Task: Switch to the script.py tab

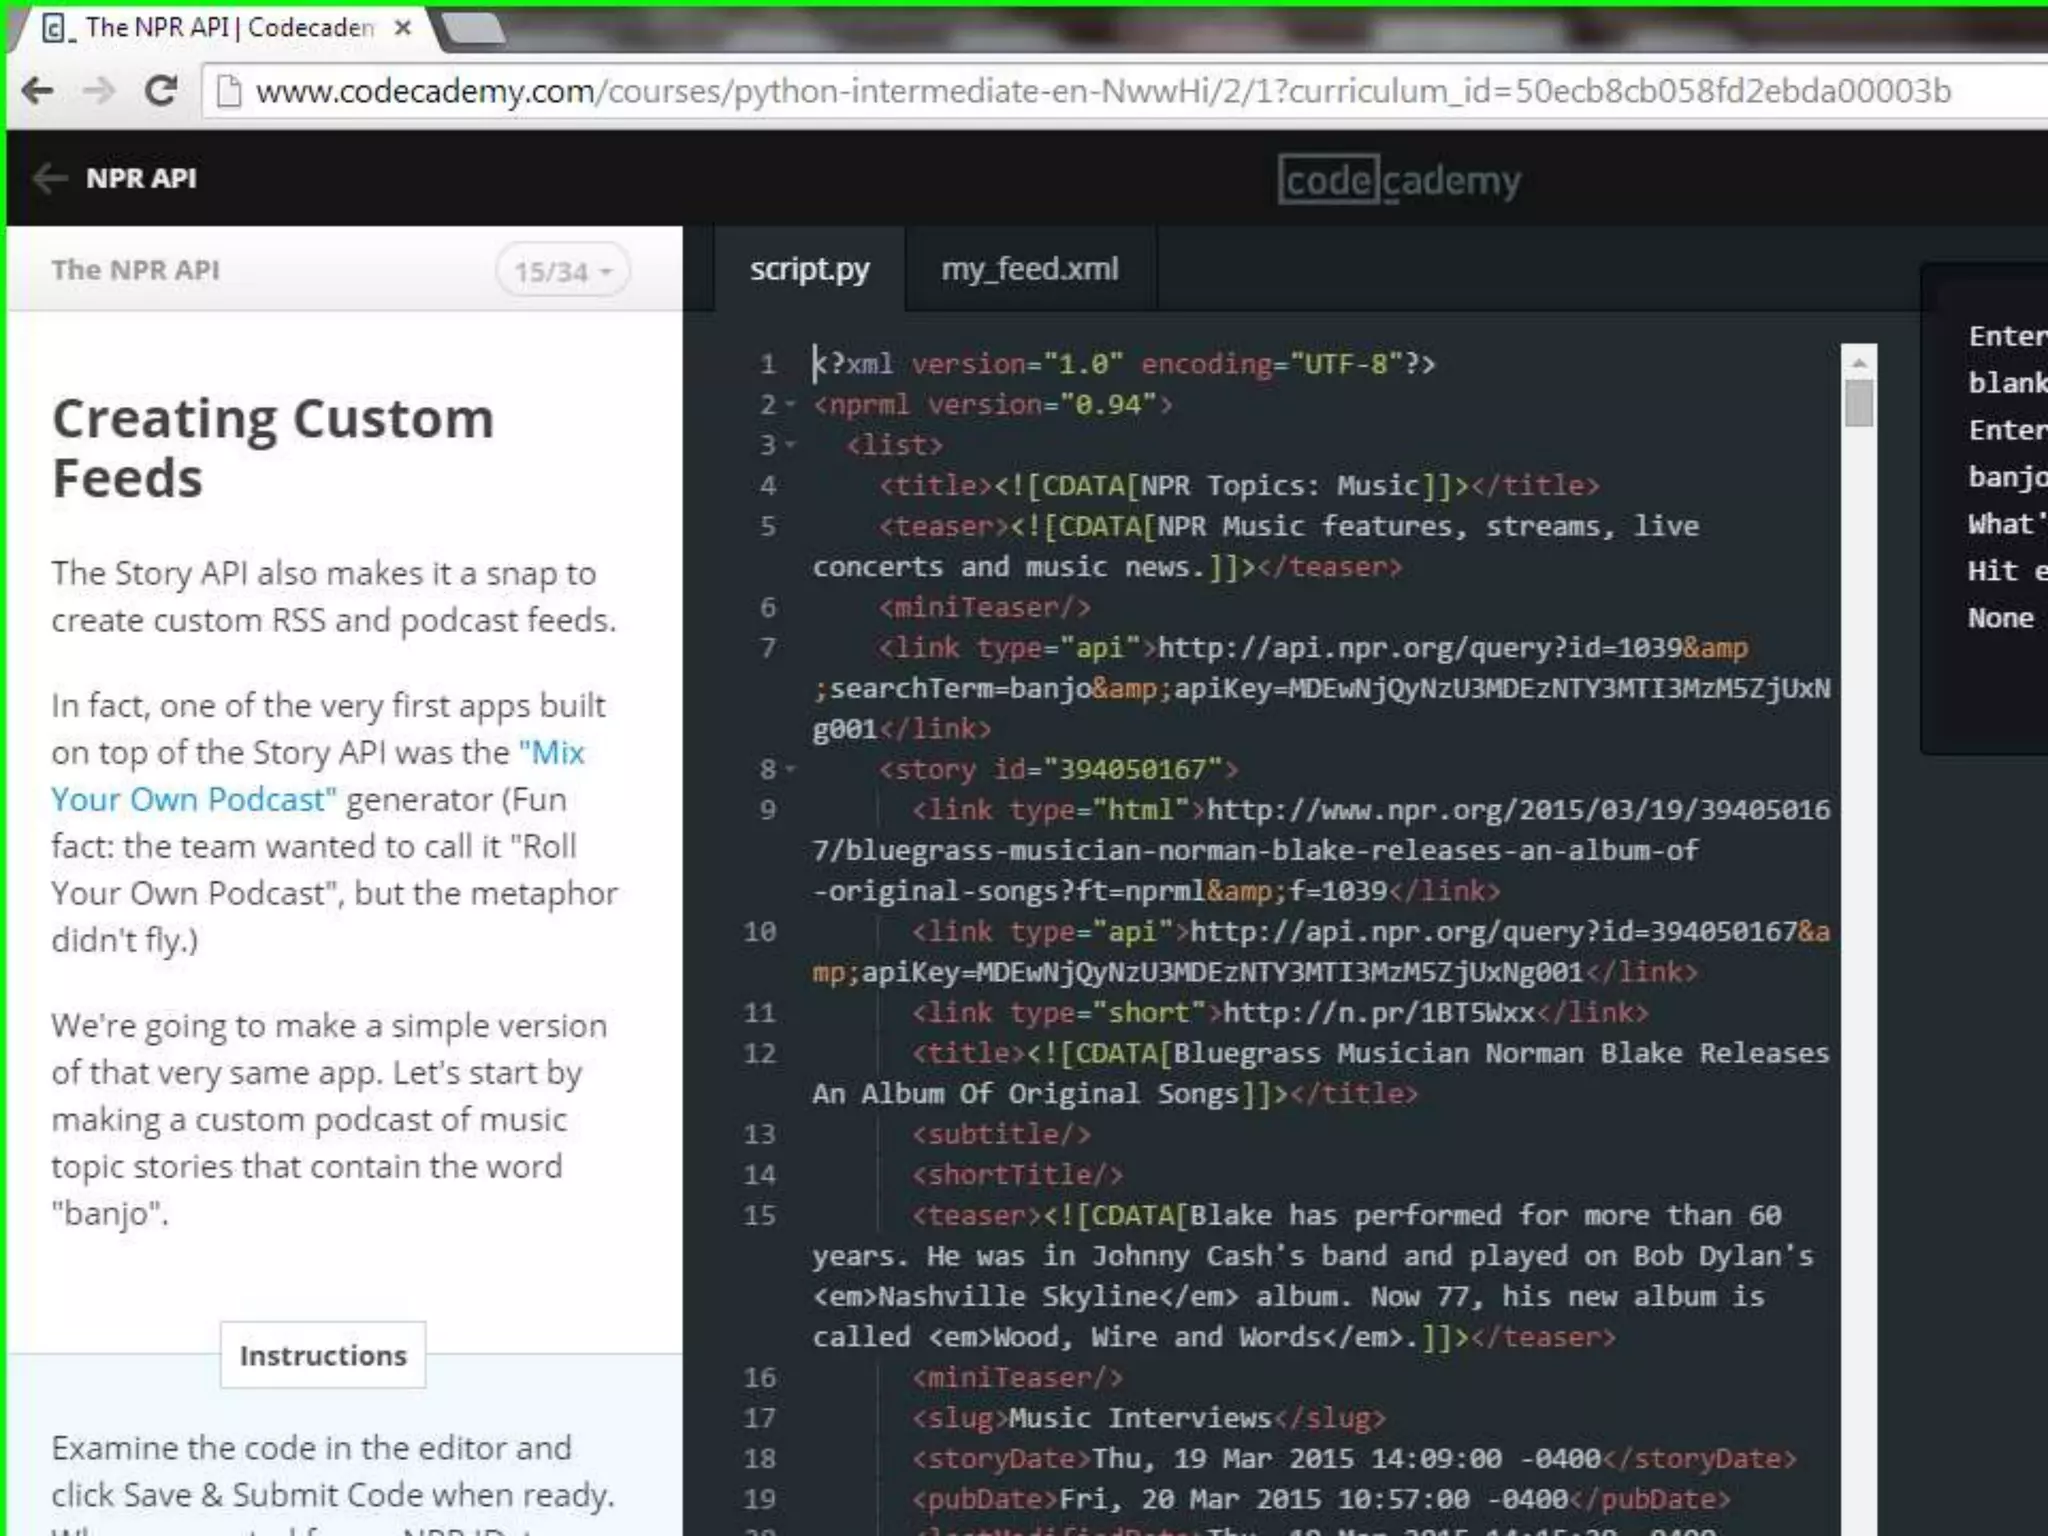Action: (x=809, y=269)
